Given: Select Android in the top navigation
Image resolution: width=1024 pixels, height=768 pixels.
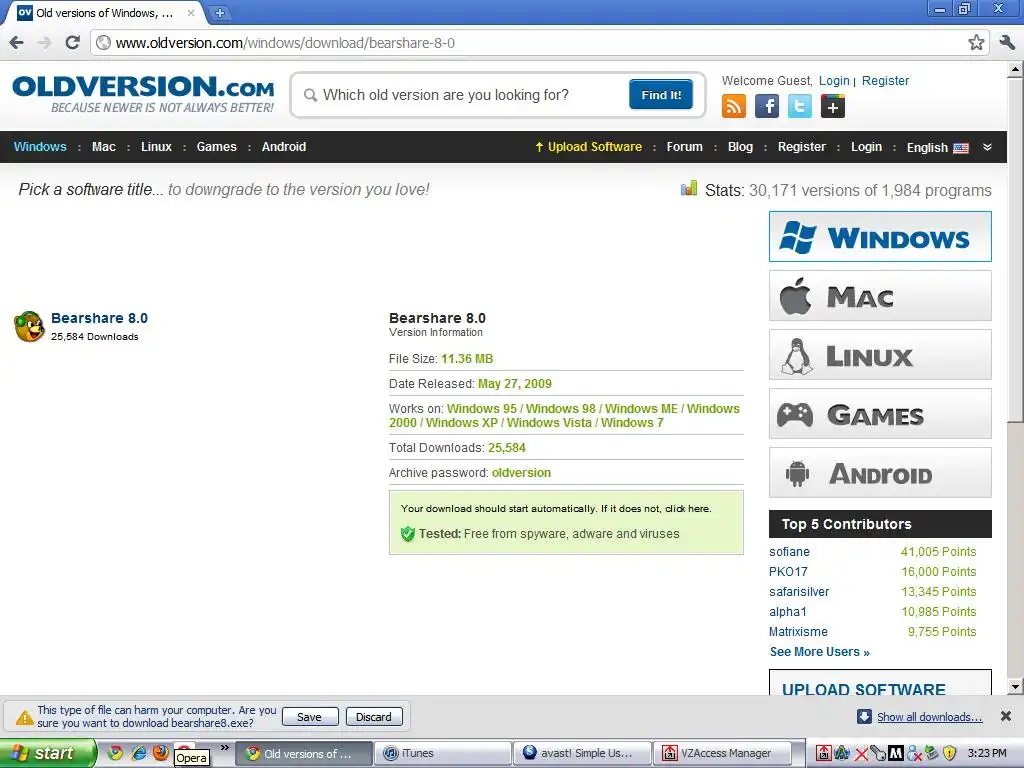Looking at the screenshot, I should pos(283,147).
